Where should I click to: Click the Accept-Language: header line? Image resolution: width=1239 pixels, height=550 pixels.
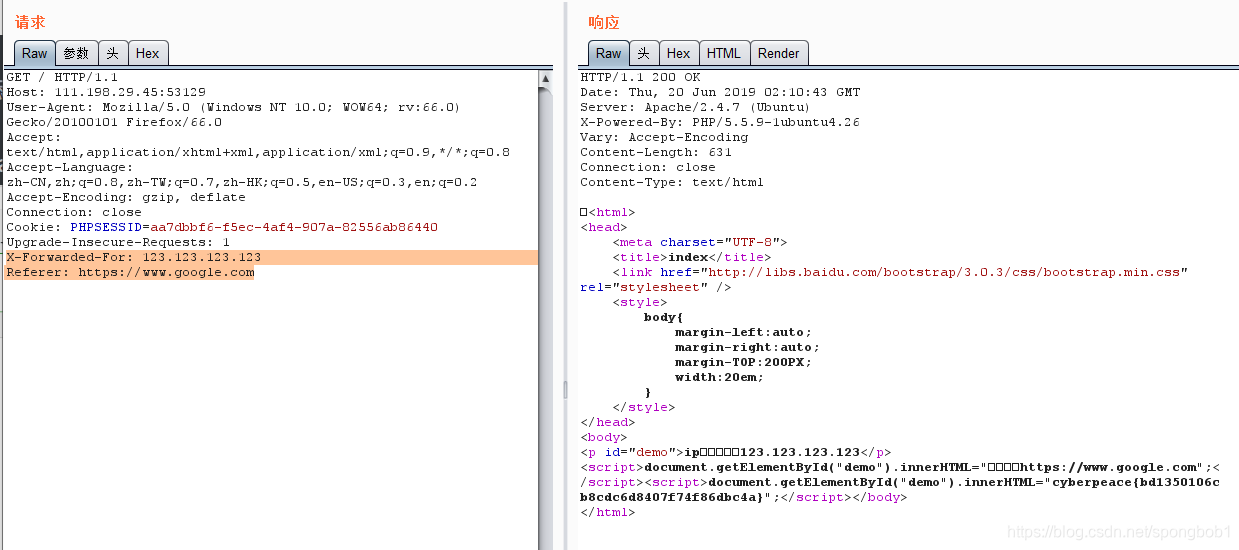[69, 167]
